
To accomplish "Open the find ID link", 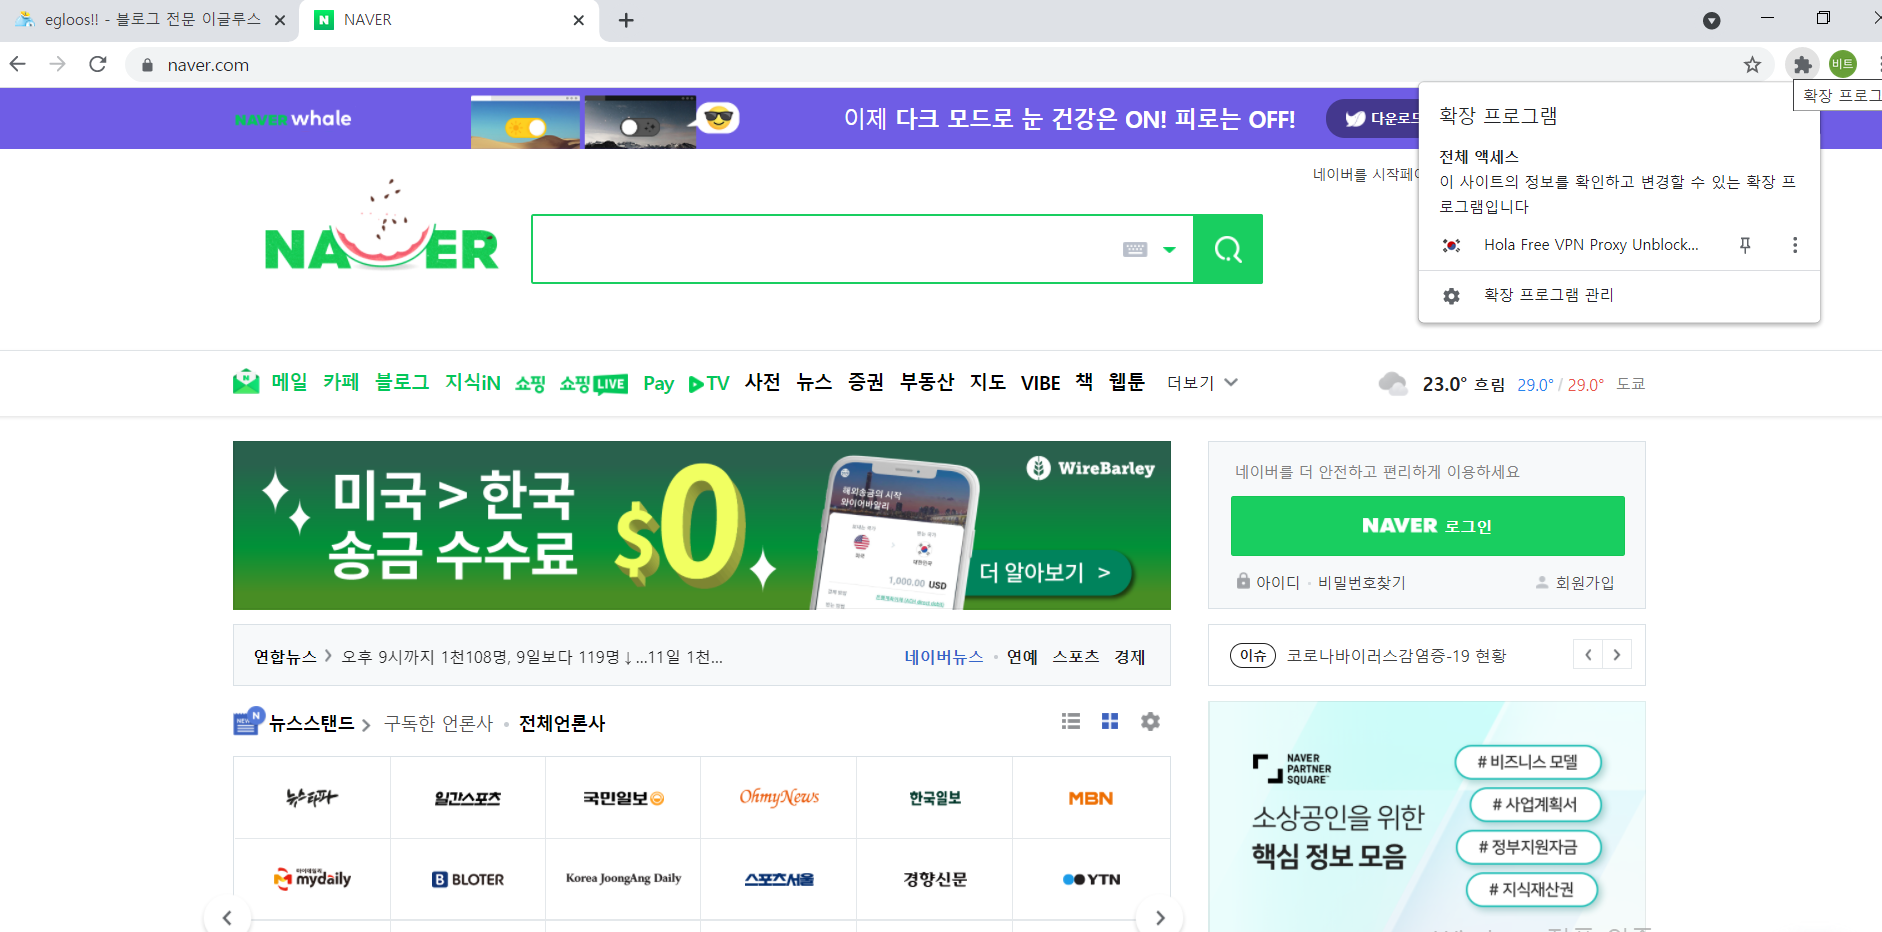I will [1278, 582].
